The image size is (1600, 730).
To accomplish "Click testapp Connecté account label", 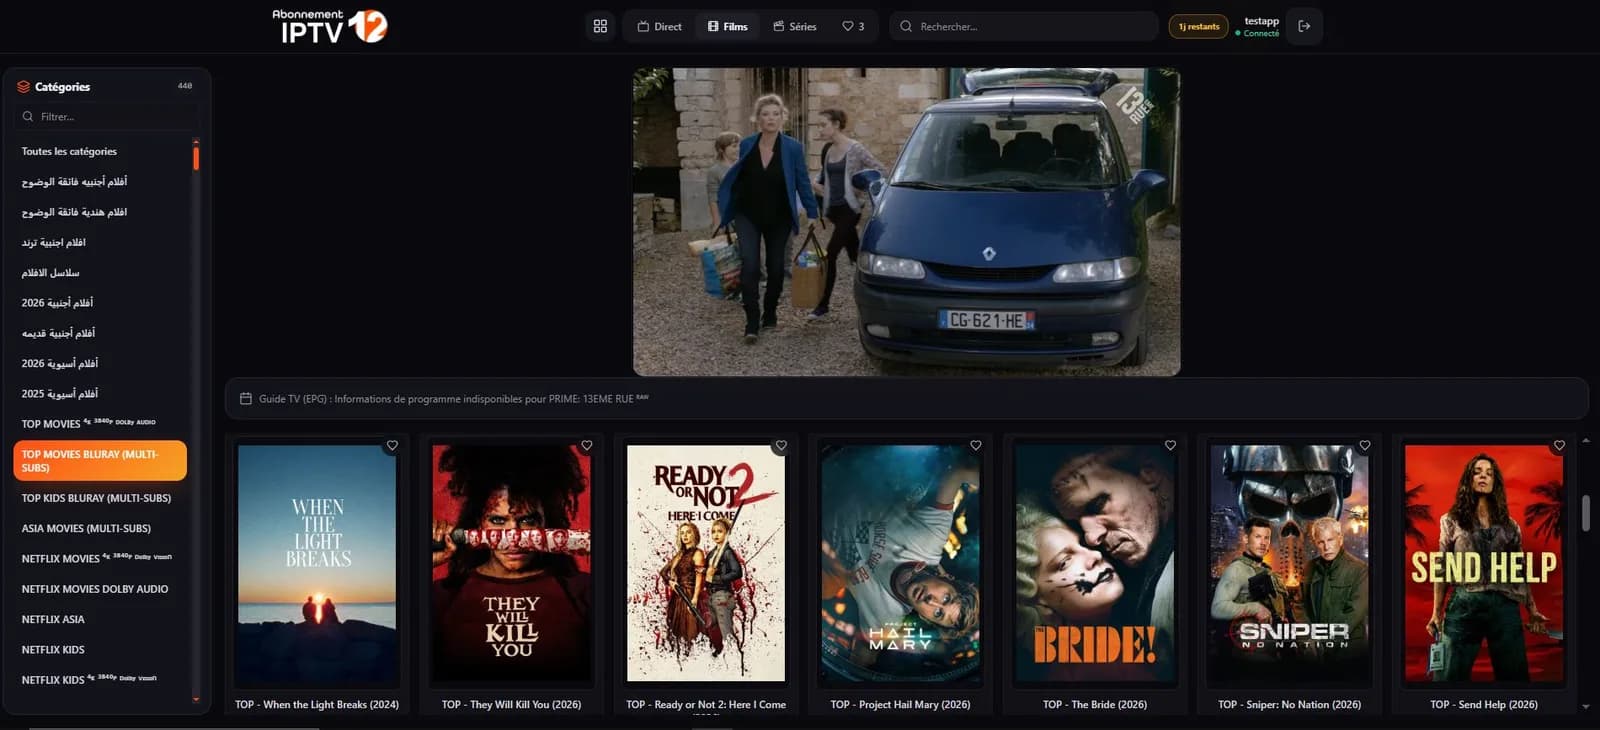I will tap(1258, 26).
